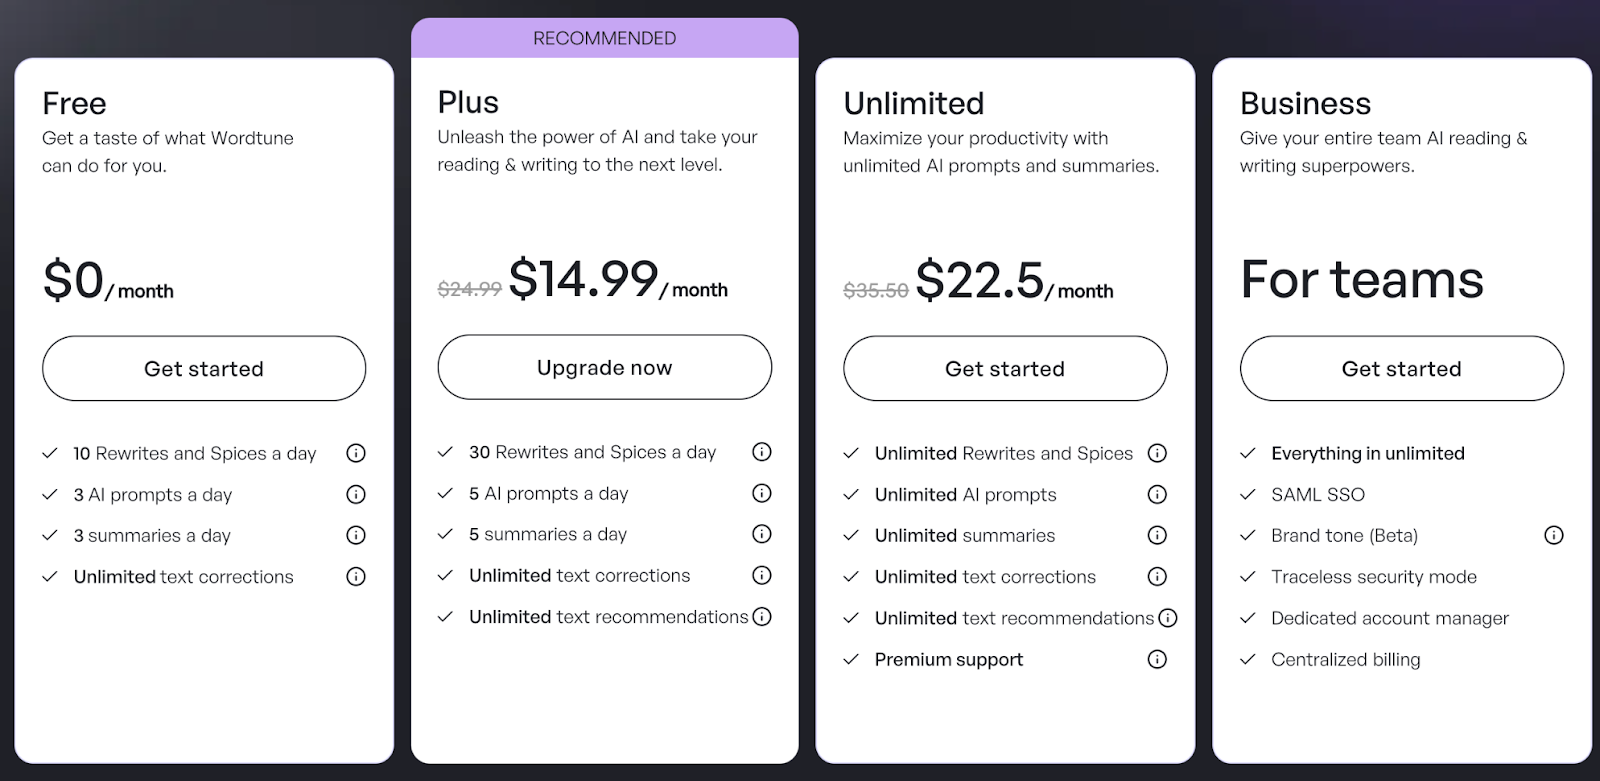
Task: Click Get started on the Business plan
Action: [x=1402, y=368]
